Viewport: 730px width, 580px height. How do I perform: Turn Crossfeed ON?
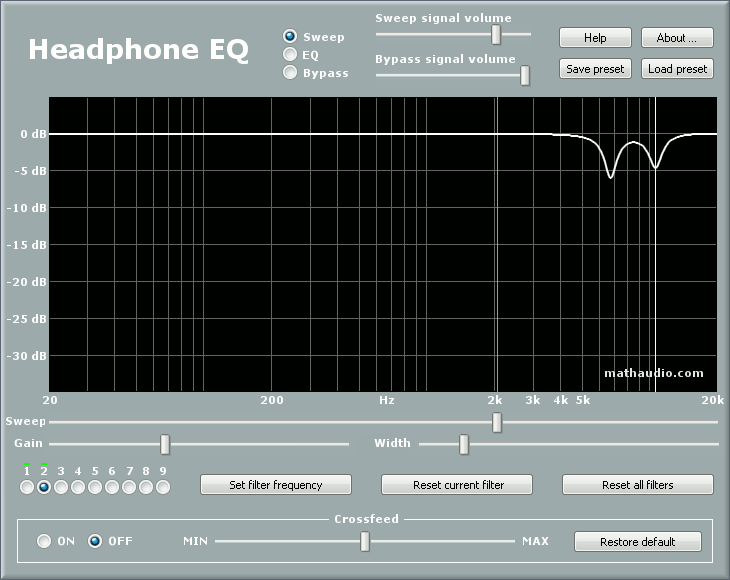click(x=44, y=541)
